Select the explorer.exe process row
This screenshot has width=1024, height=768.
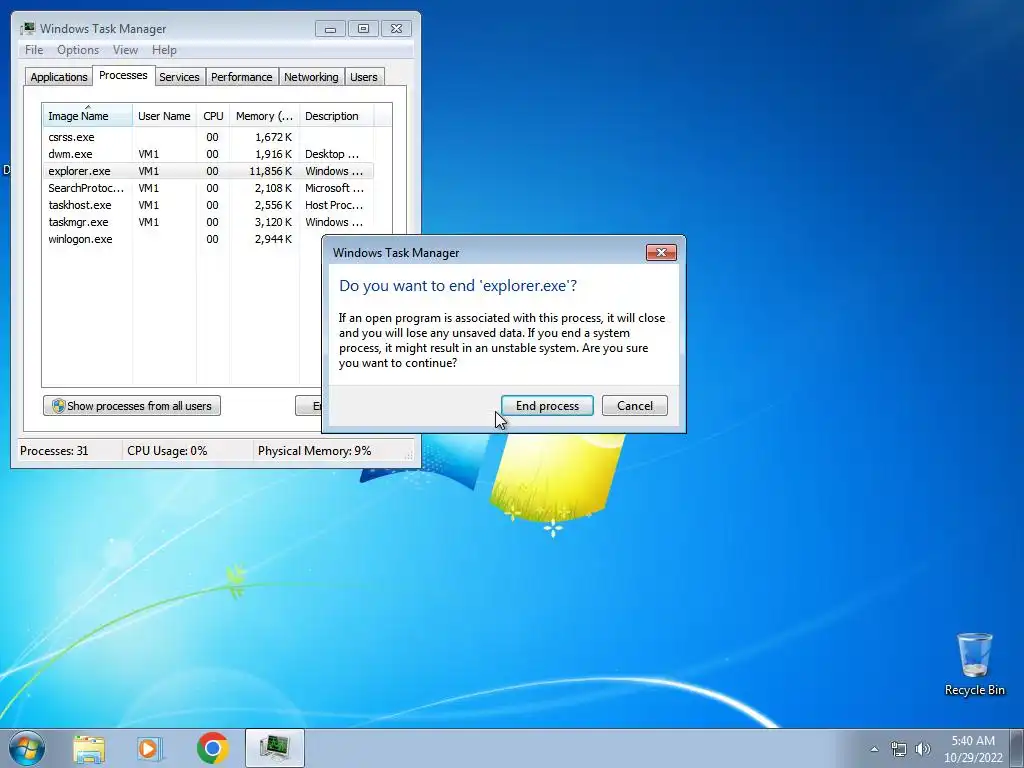(x=208, y=171)
